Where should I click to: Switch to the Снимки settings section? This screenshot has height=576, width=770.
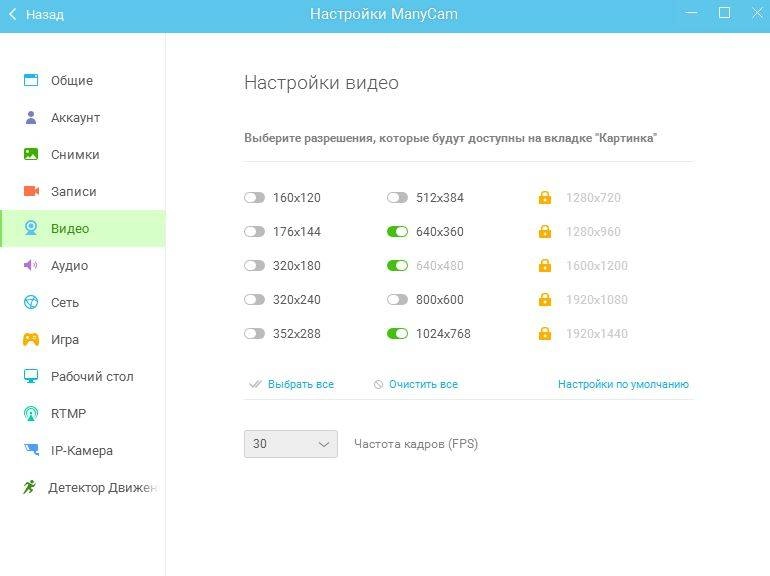tap(82, 154)
